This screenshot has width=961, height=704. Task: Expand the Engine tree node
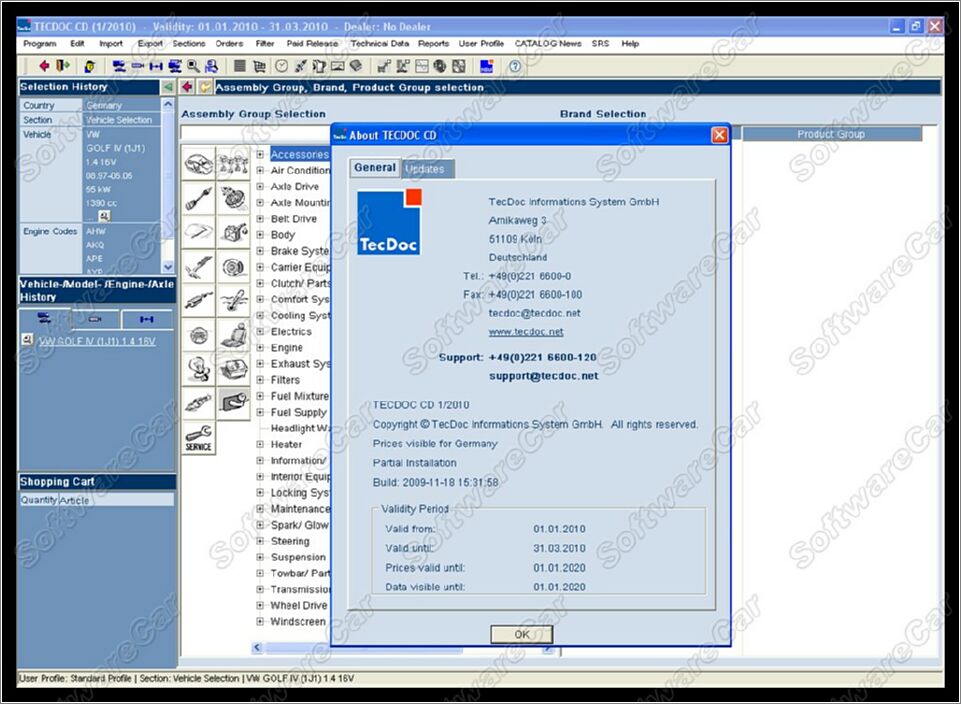[260, 347]
